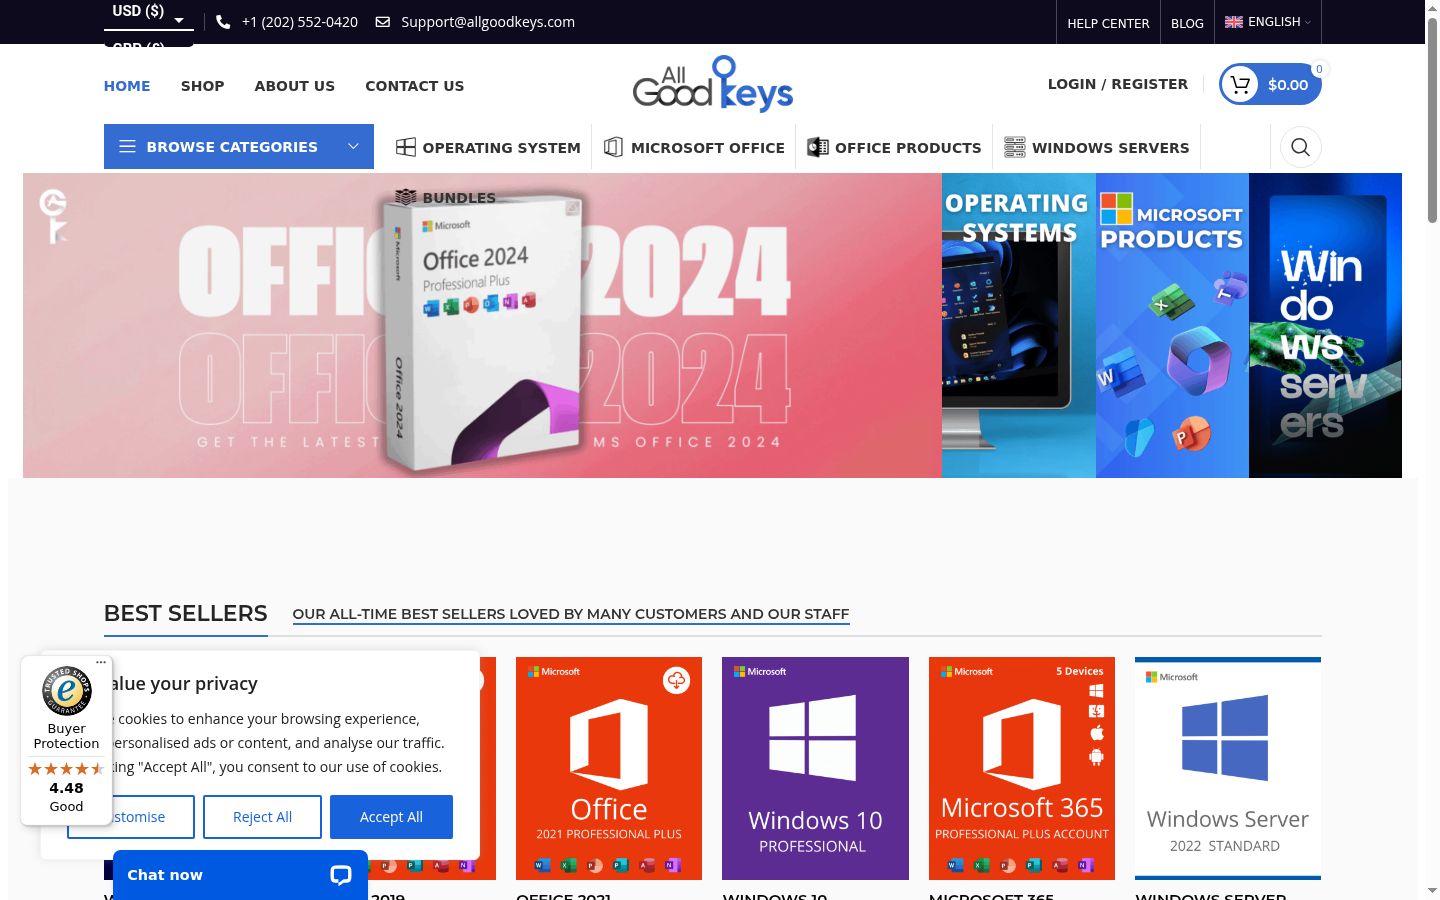Click the cloud download icon on Office 2021 card
1440x900 pixels.
(x=677, y=681)
